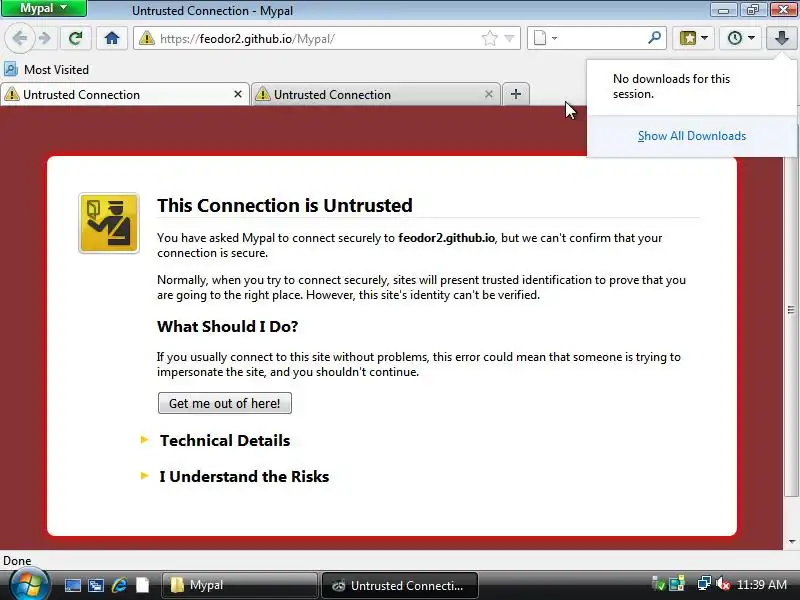Open the green Mypal application menu
This screenshot has height=600, width=800.
tap(44, 8)
